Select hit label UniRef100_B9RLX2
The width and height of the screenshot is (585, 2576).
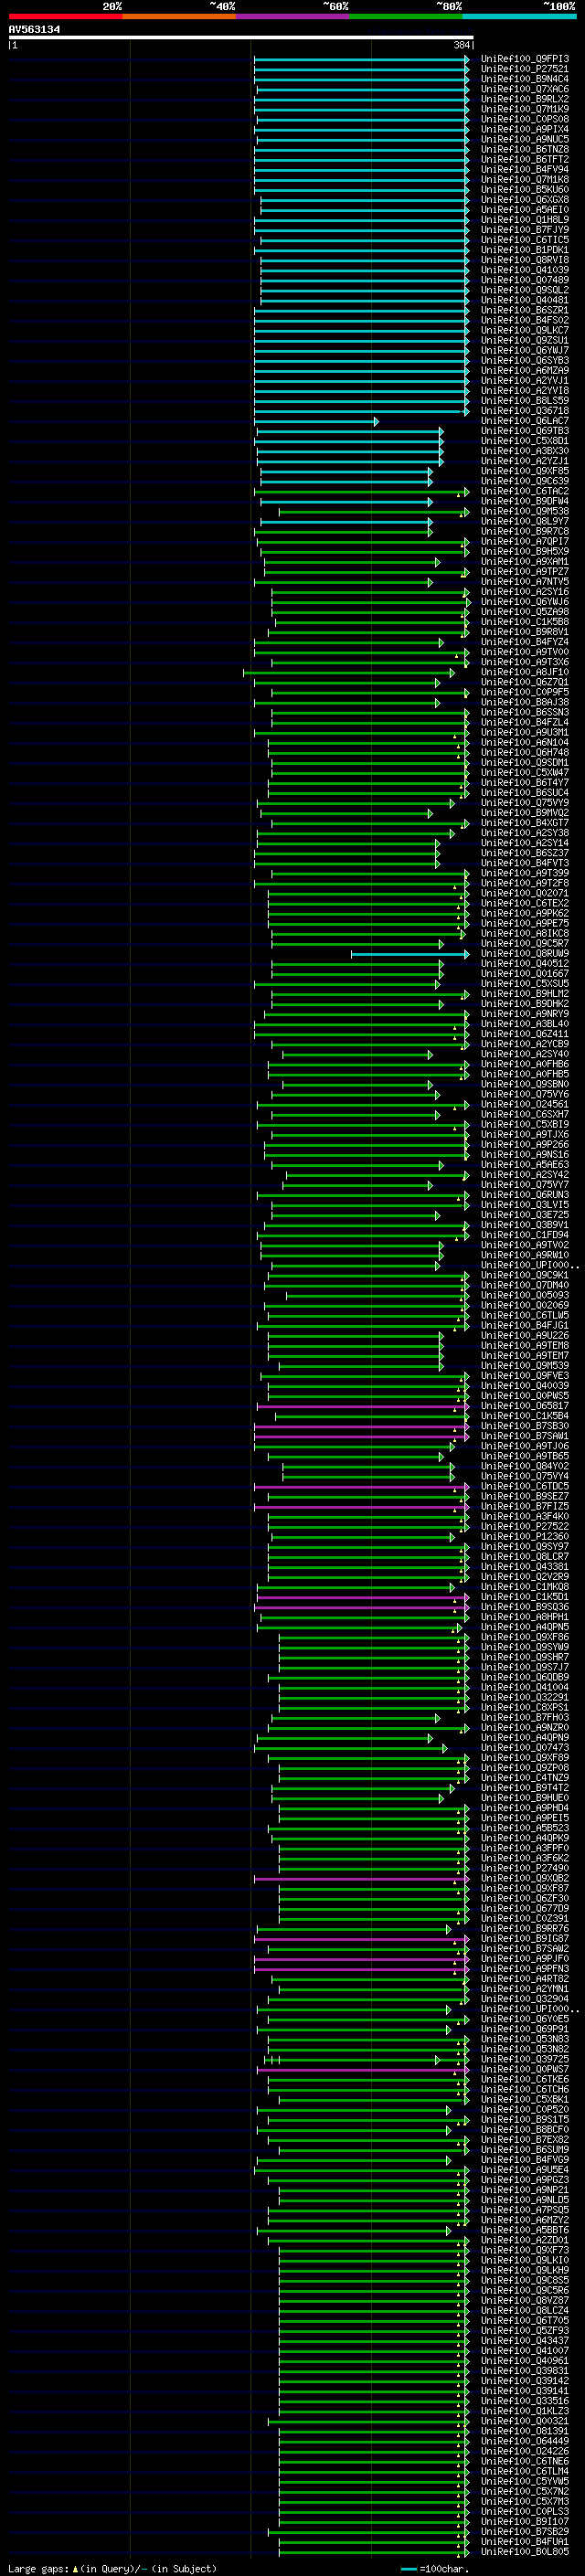525,99
